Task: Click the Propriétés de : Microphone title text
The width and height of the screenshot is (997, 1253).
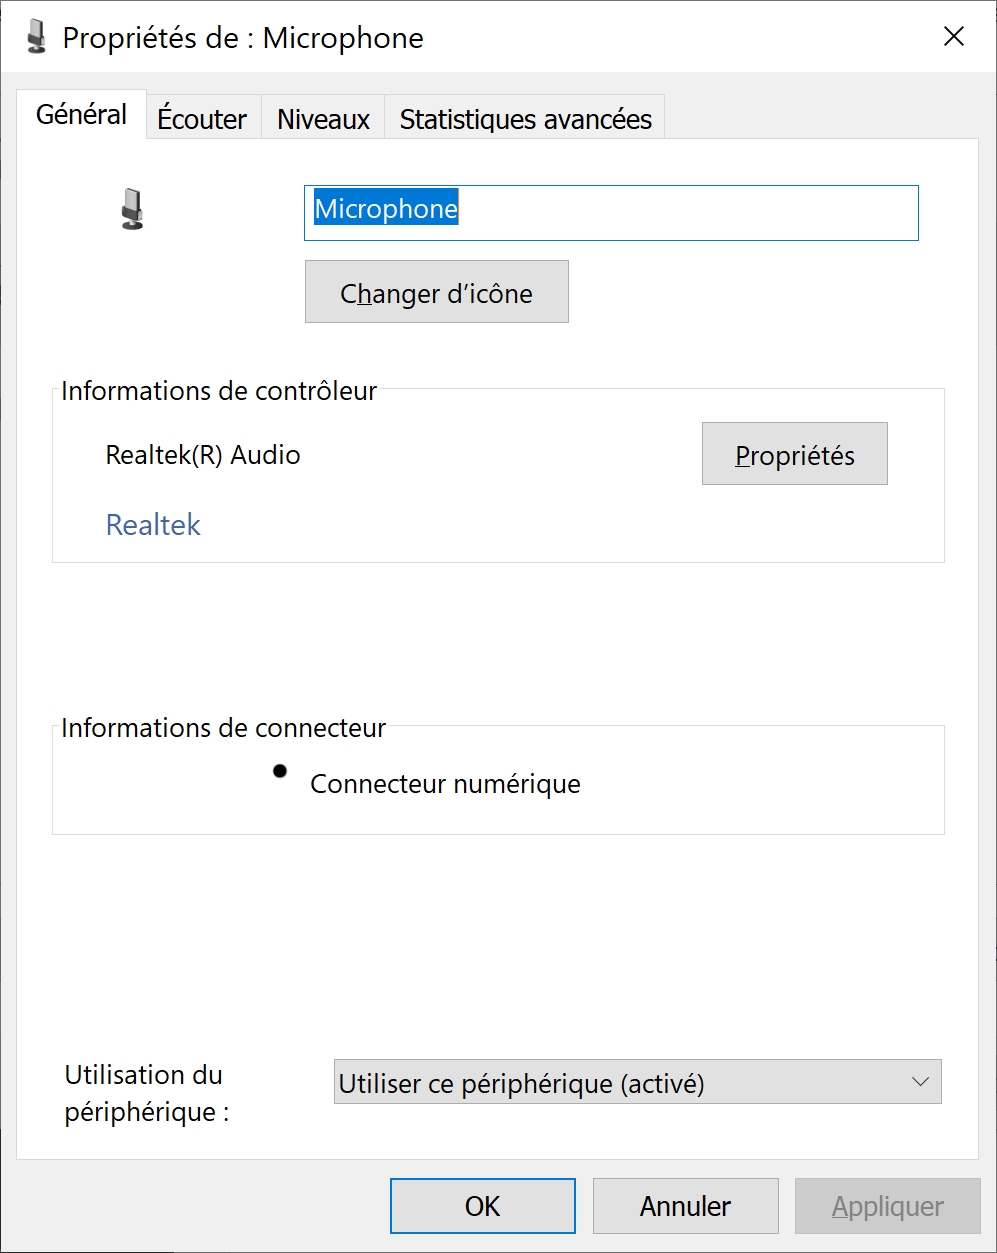Action: [x=243, y=38]
